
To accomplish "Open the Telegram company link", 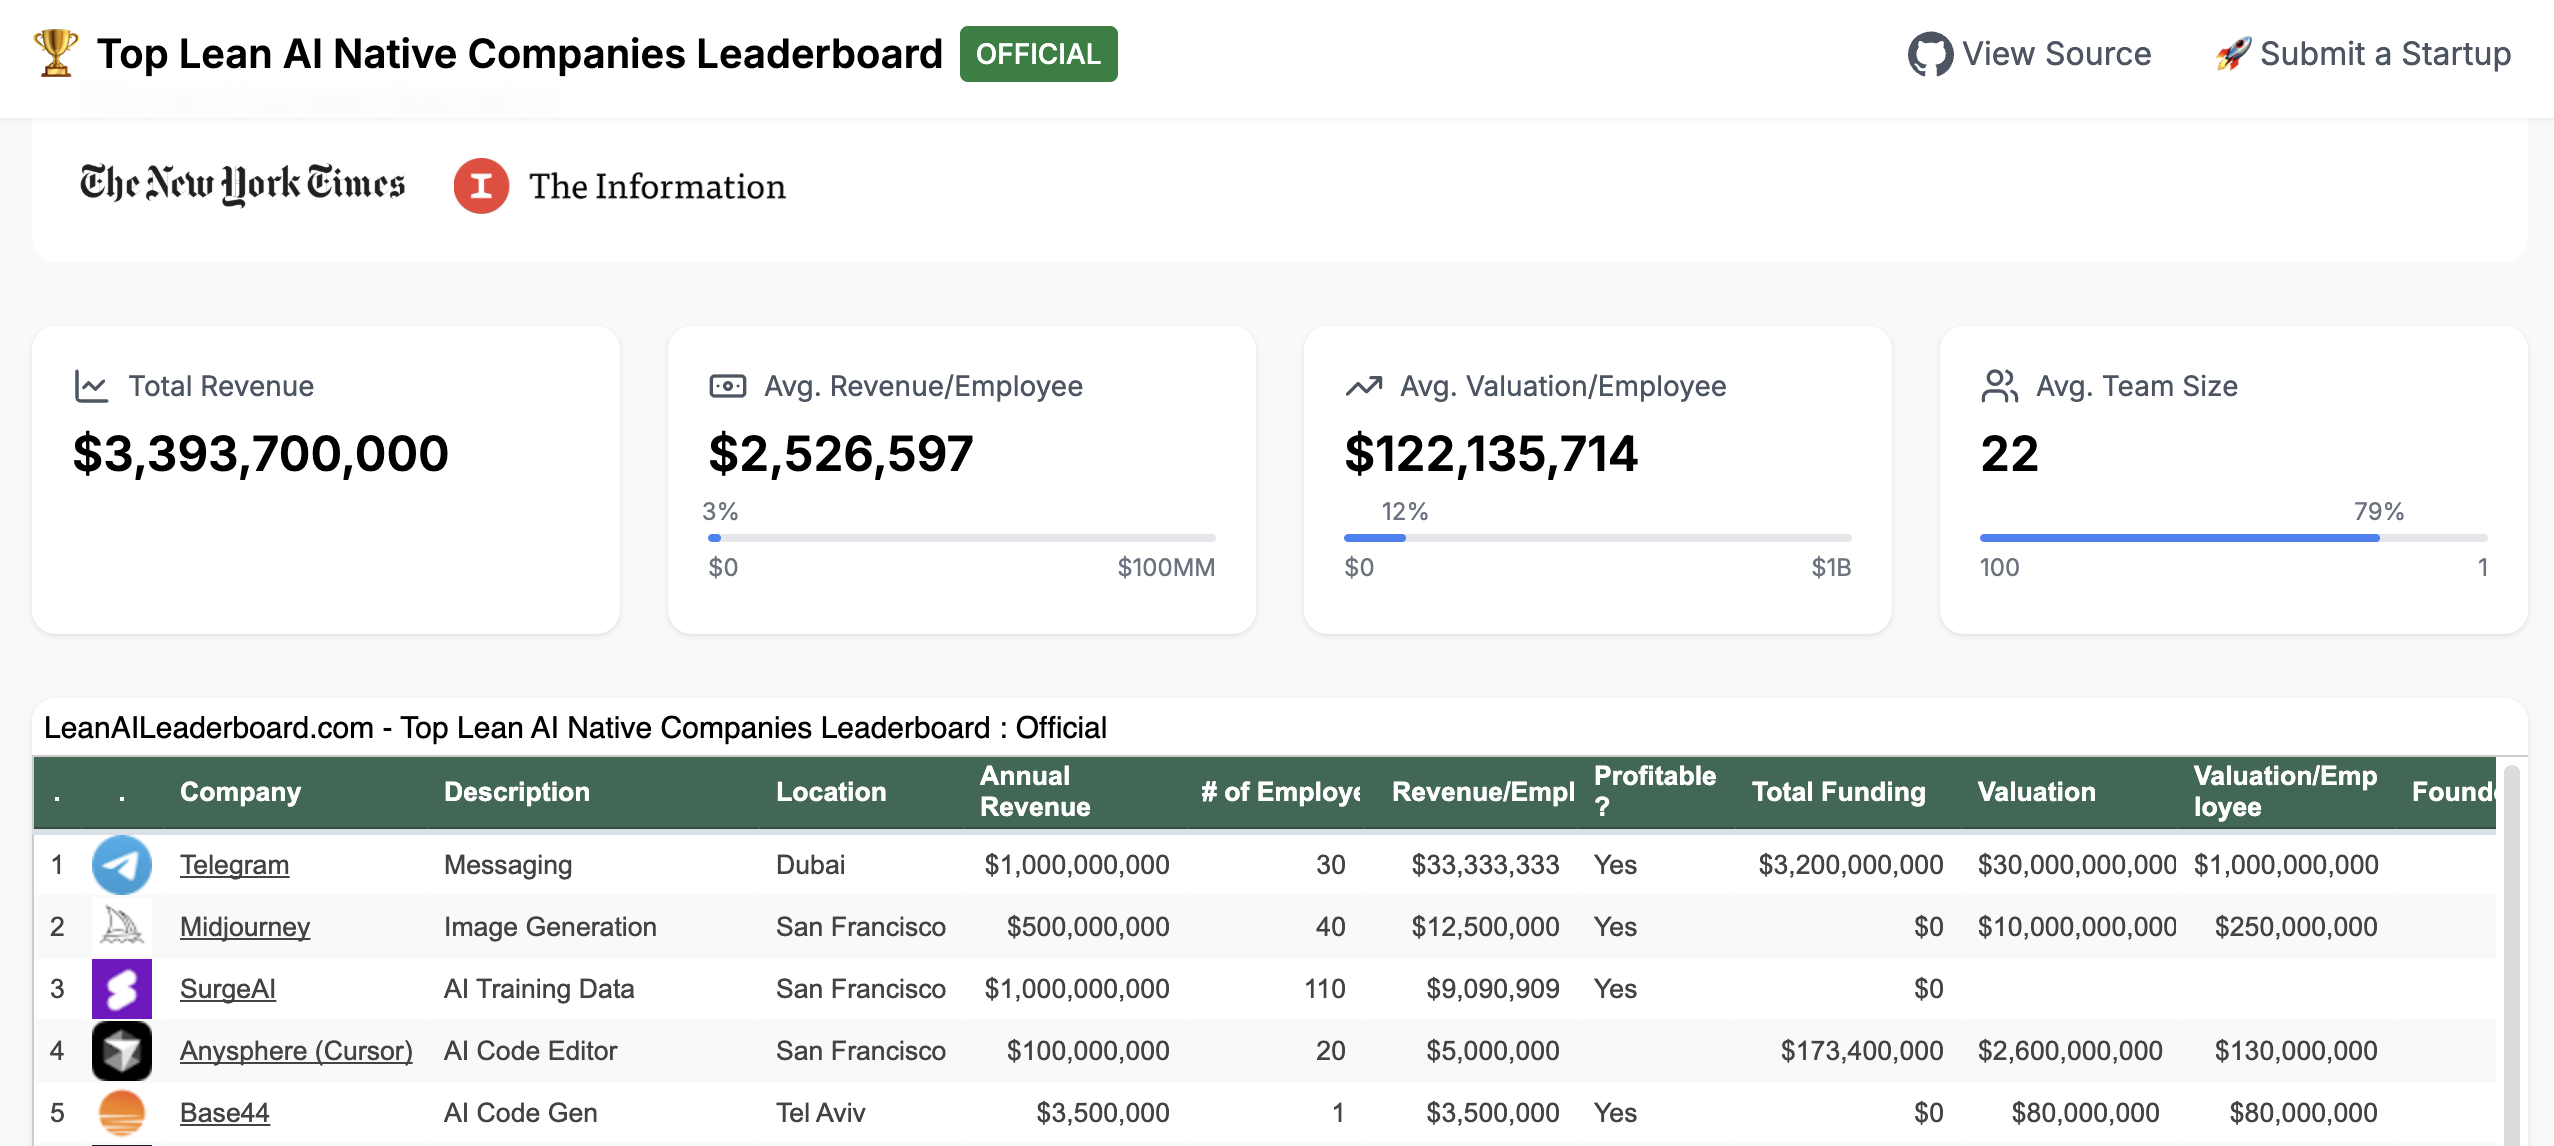I will click(x=234, y=864).
